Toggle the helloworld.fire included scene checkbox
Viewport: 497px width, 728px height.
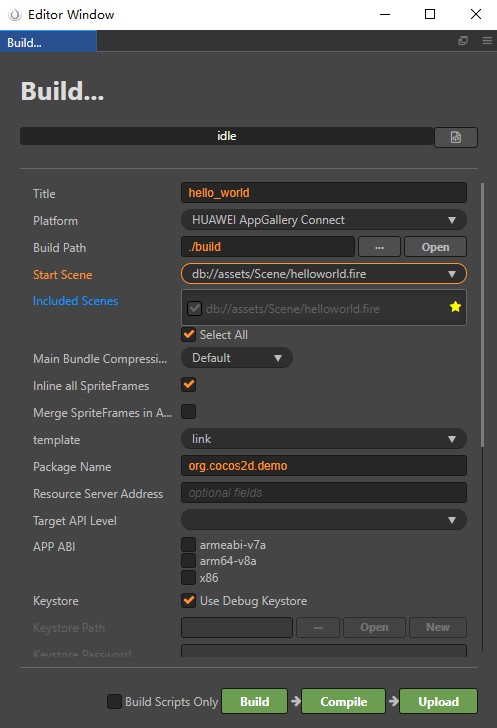point(194,308)
